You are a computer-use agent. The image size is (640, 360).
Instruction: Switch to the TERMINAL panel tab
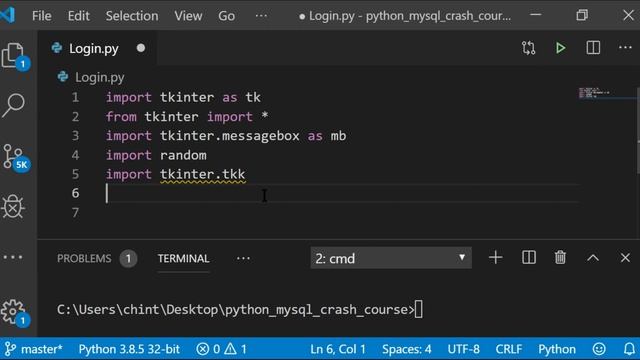click(183, 258)
